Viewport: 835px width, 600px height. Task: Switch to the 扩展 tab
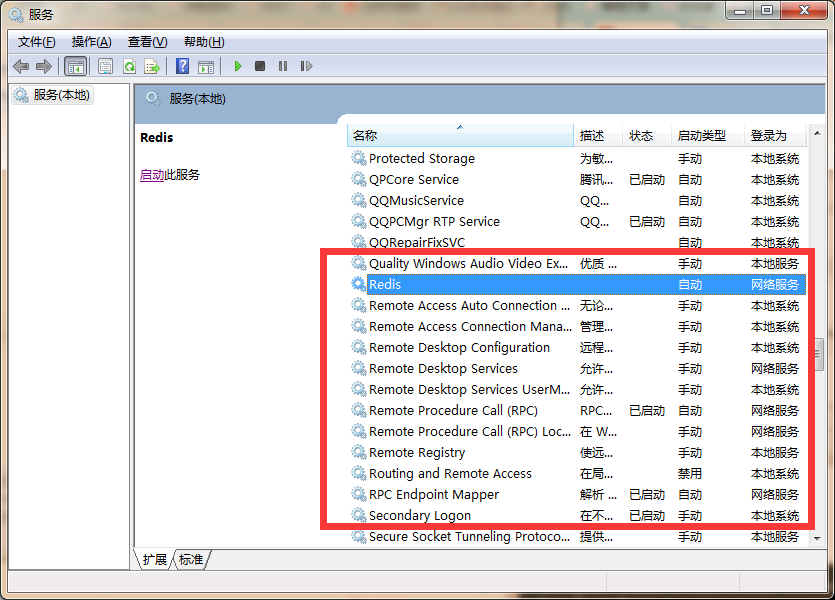[154, 560]
